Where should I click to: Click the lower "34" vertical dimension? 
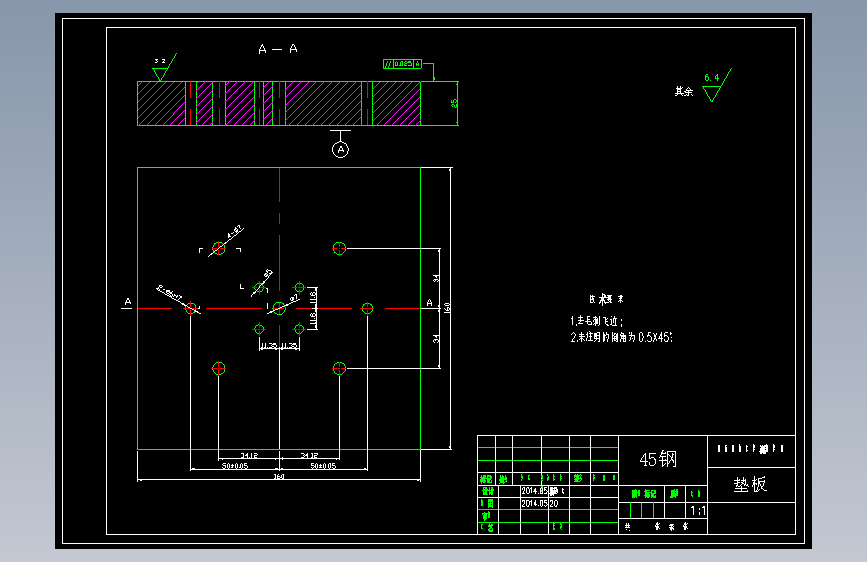click(436, 339)
